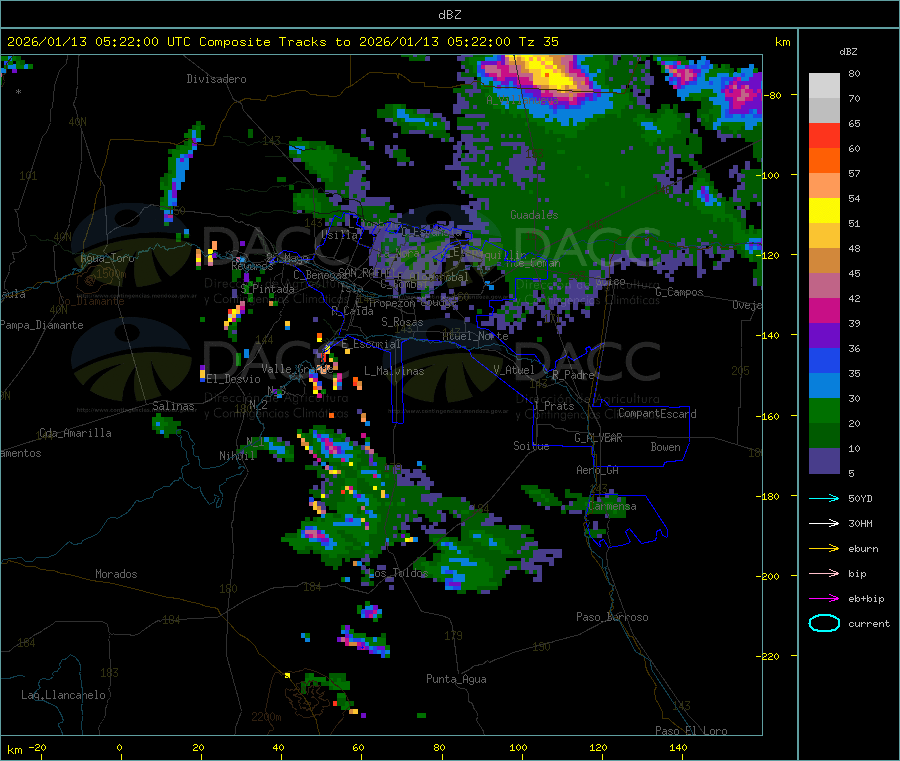Image resolution: width=900 pixels, height=761 pixels.
Task: Click the S_Pintada map label
Action: (x=268, y=289)
